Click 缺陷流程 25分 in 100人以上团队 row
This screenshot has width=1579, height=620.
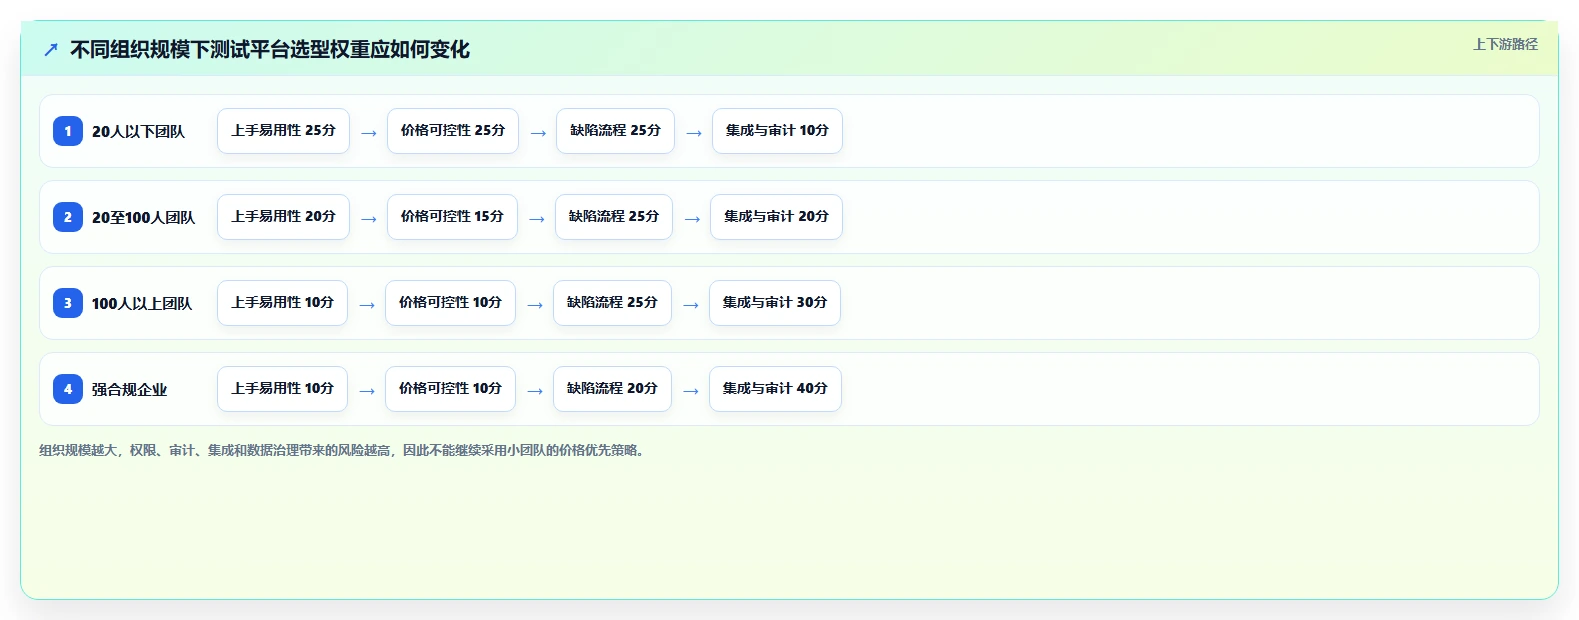612,303
